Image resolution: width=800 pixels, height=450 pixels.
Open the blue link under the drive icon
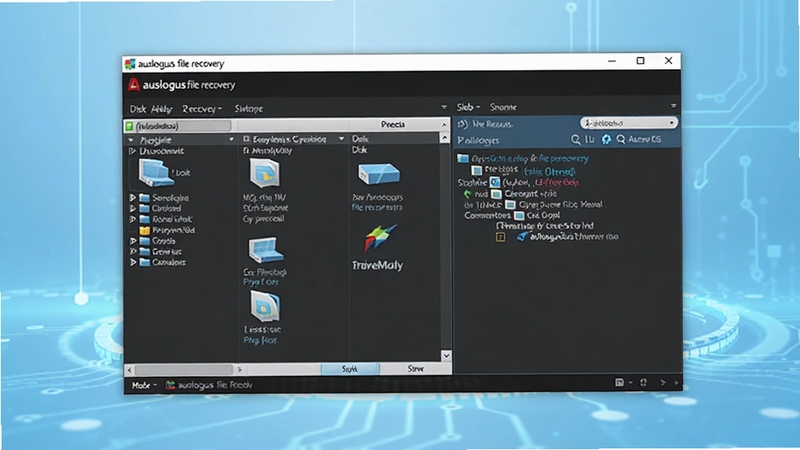377,208
